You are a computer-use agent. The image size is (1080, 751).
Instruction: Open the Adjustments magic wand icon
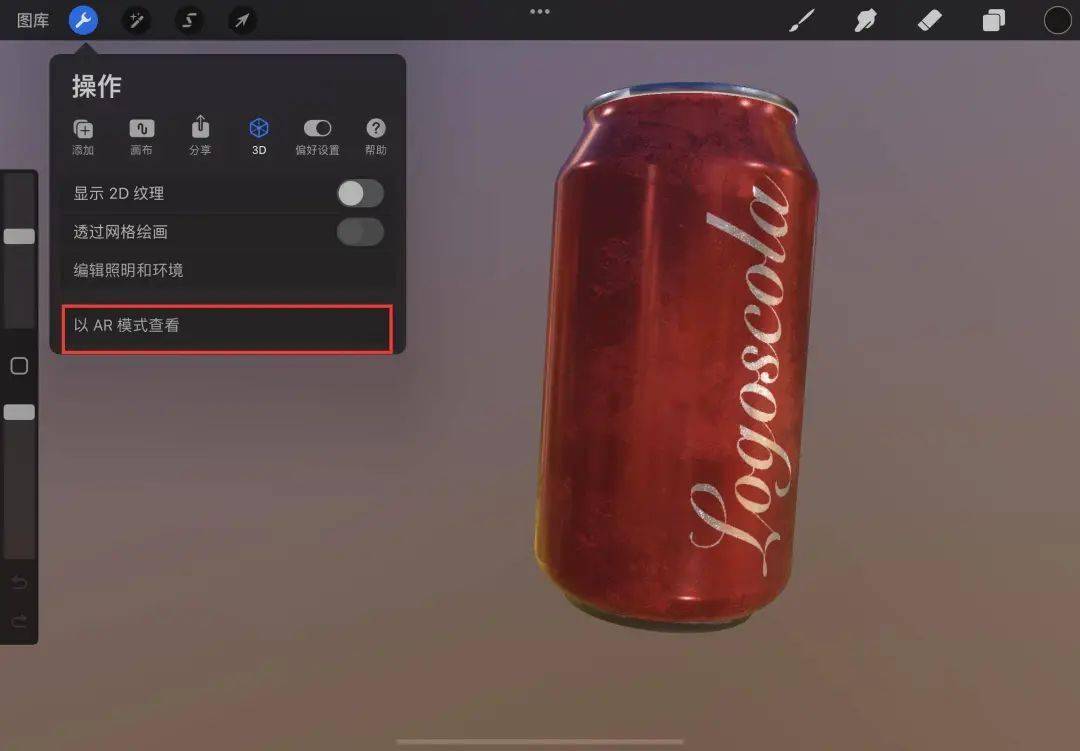click(x=136, y=20)
